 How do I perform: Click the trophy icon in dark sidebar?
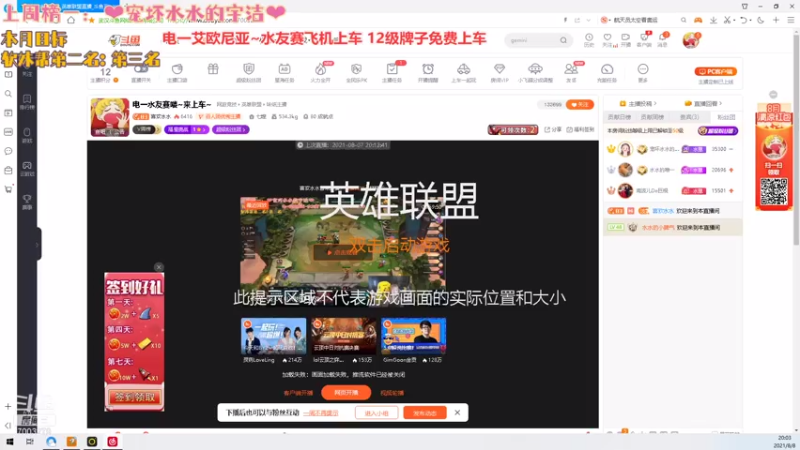[27, 202]
